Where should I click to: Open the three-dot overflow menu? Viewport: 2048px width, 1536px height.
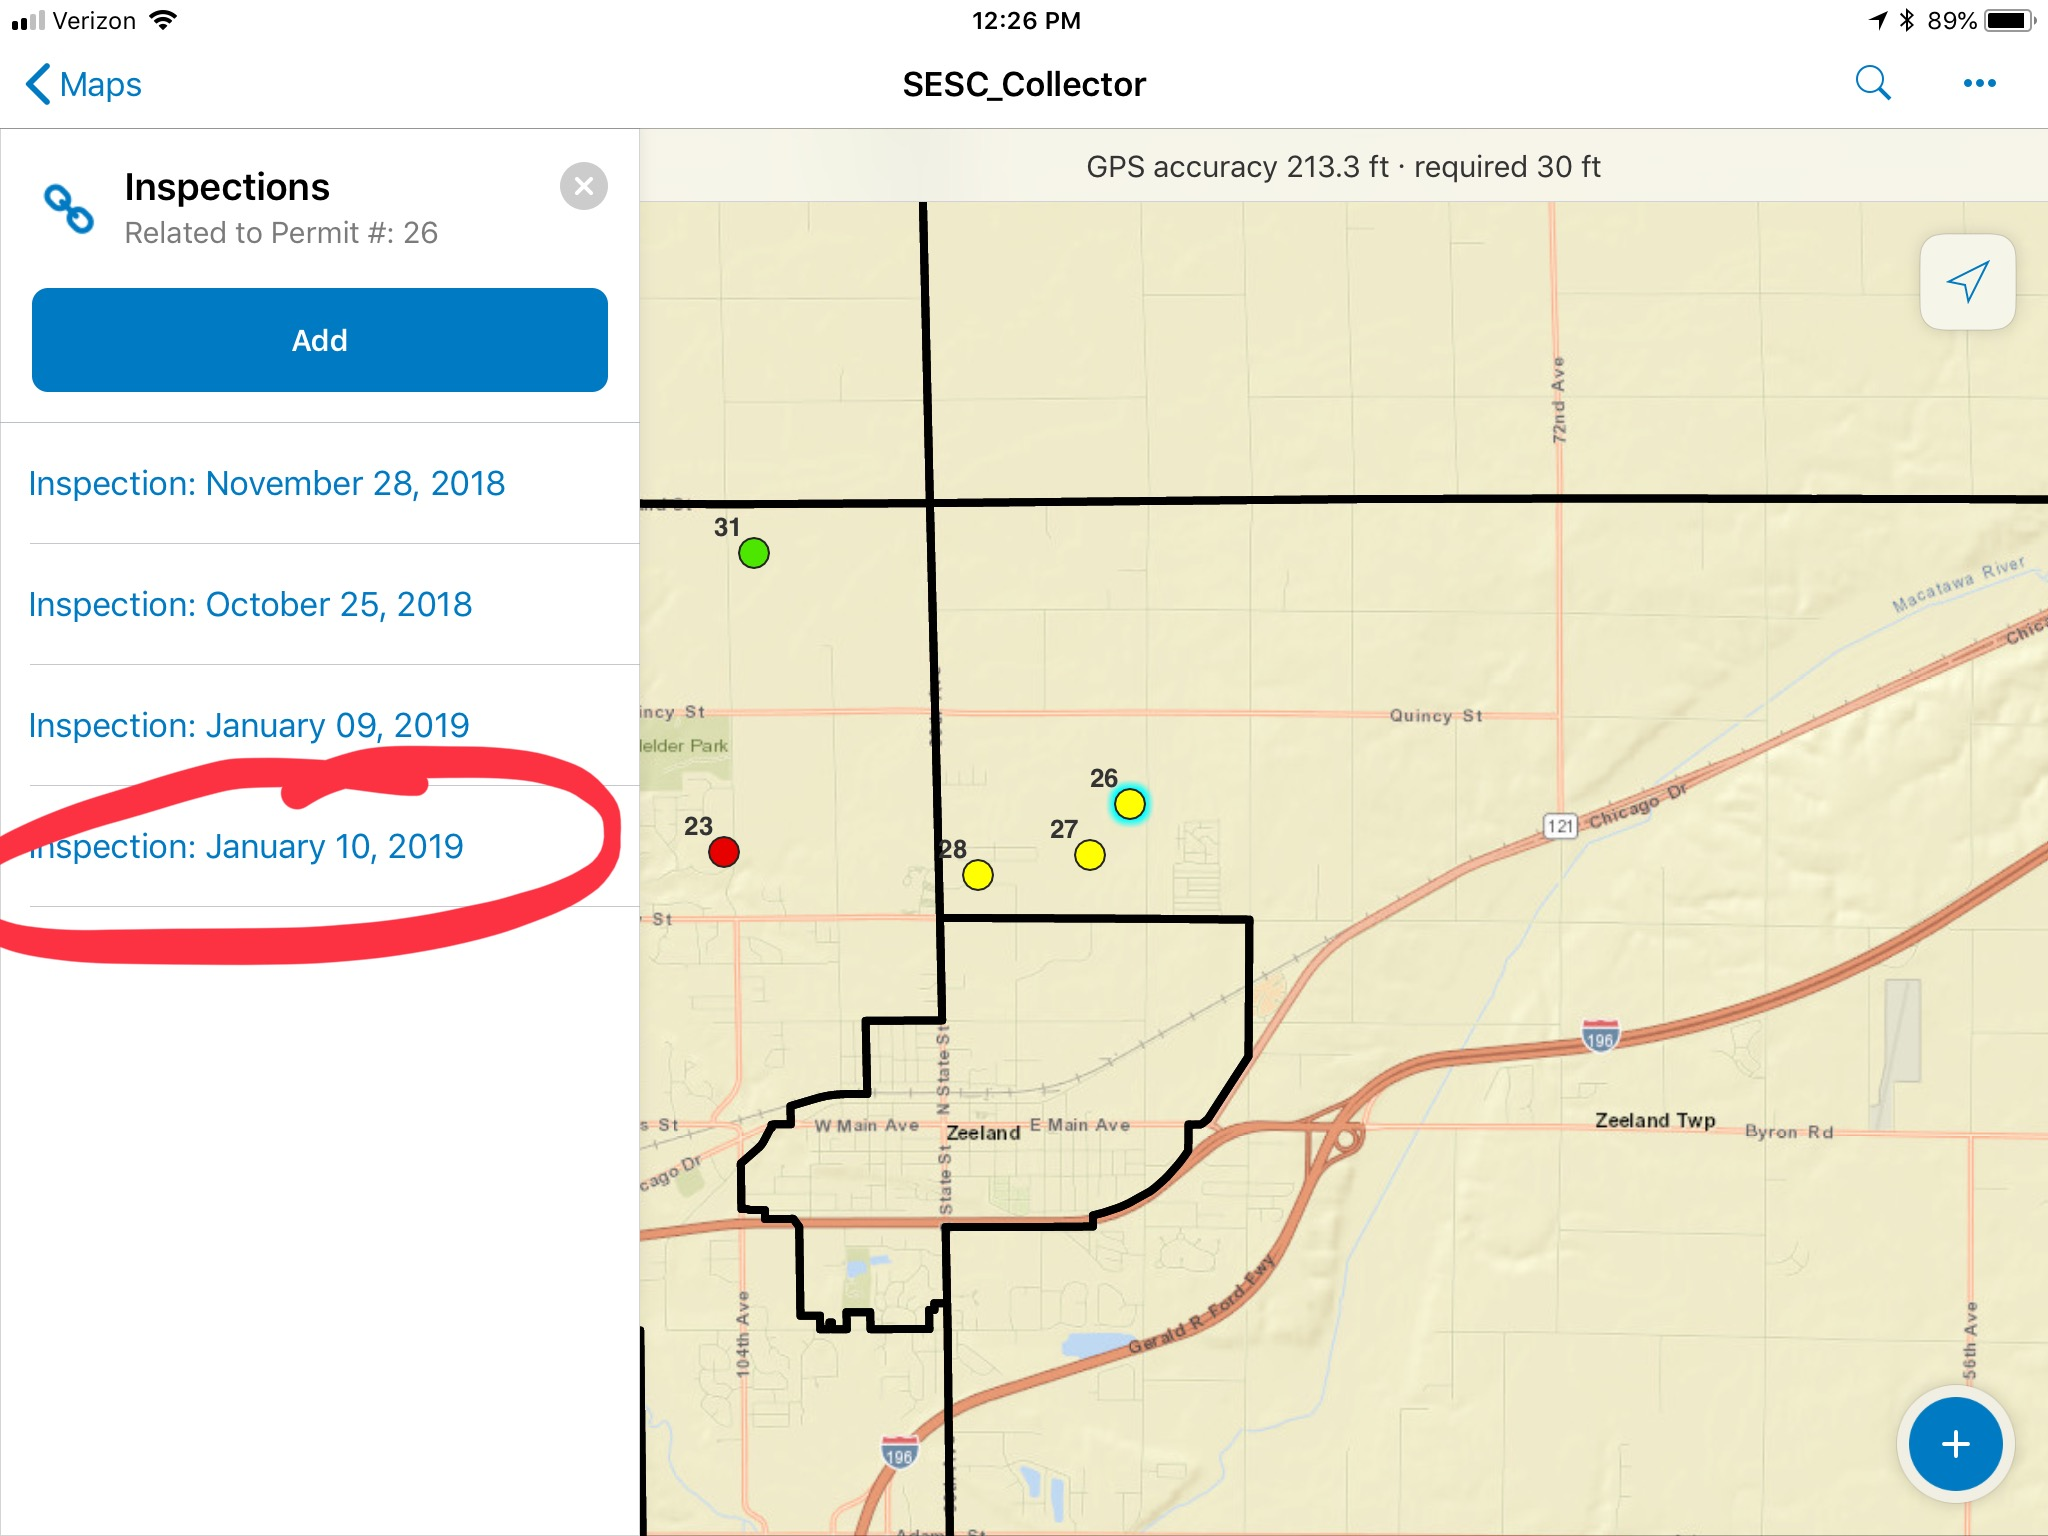1979,84
